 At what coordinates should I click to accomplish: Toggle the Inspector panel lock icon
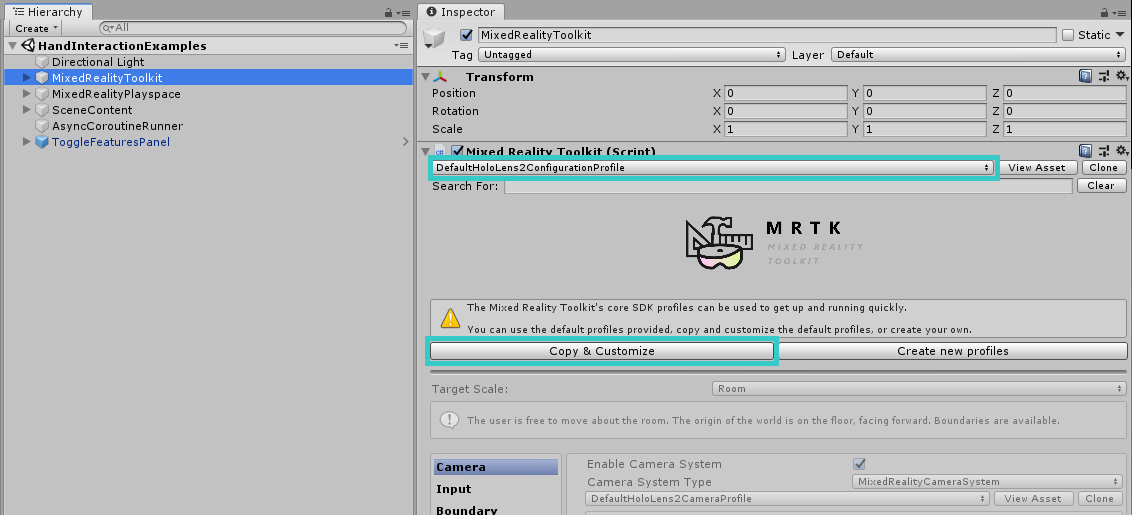click(x=1103, y=12)
